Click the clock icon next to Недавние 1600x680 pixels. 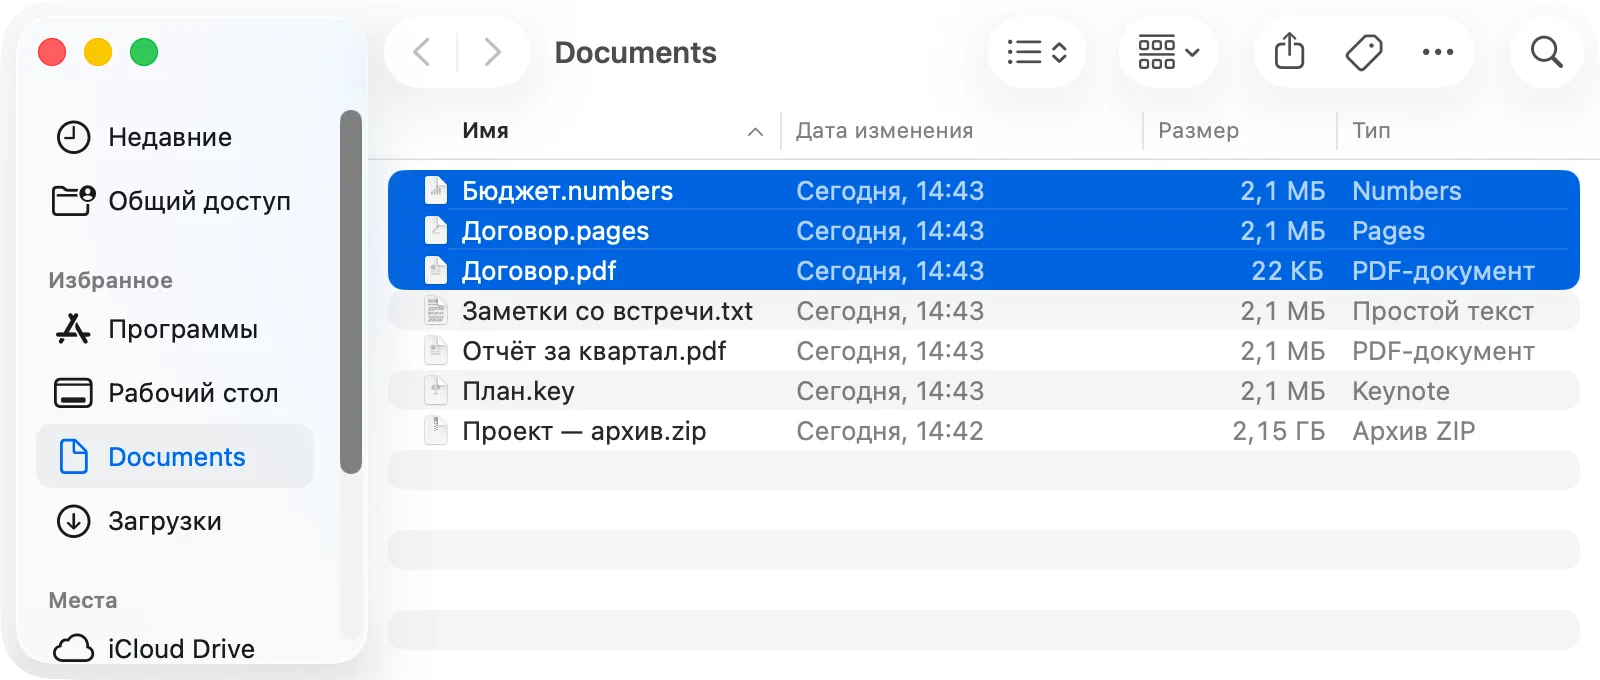point(73,137)
